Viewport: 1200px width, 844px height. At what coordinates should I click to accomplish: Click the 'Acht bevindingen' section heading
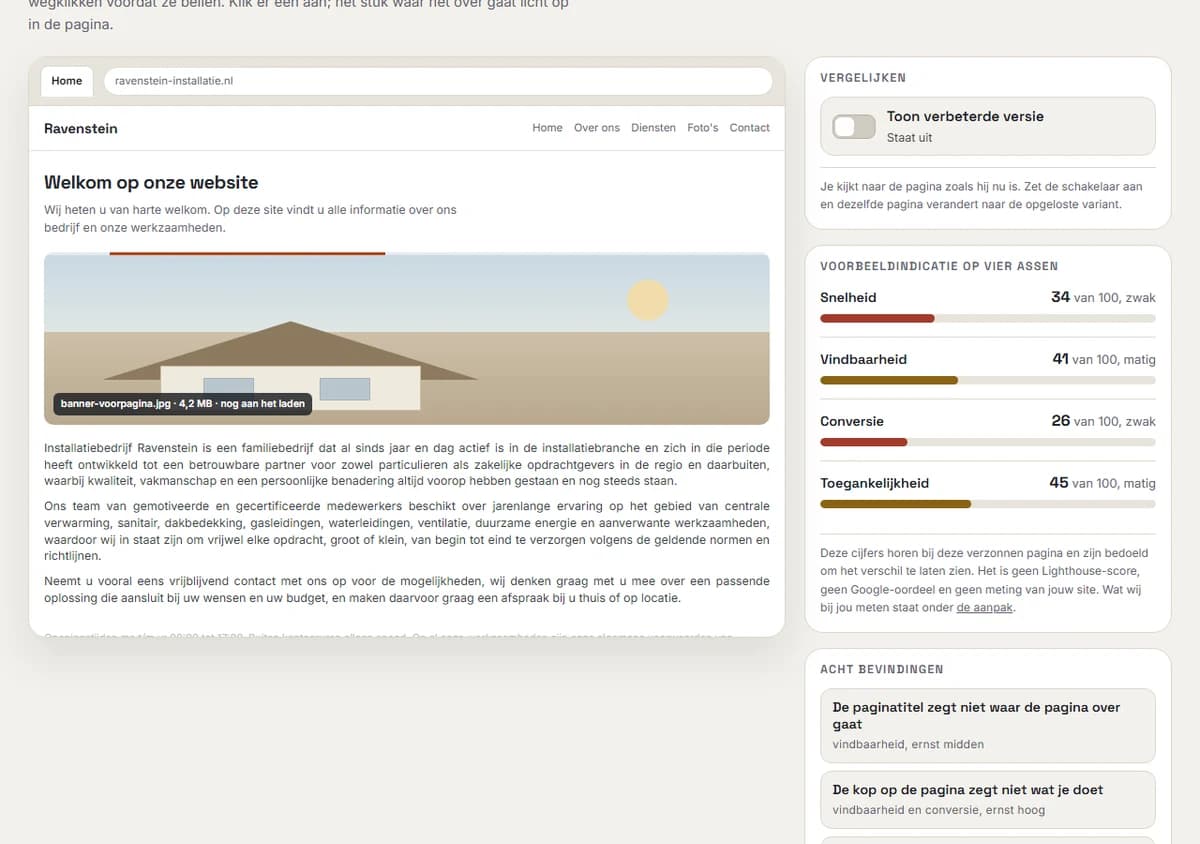click(881, 669)
